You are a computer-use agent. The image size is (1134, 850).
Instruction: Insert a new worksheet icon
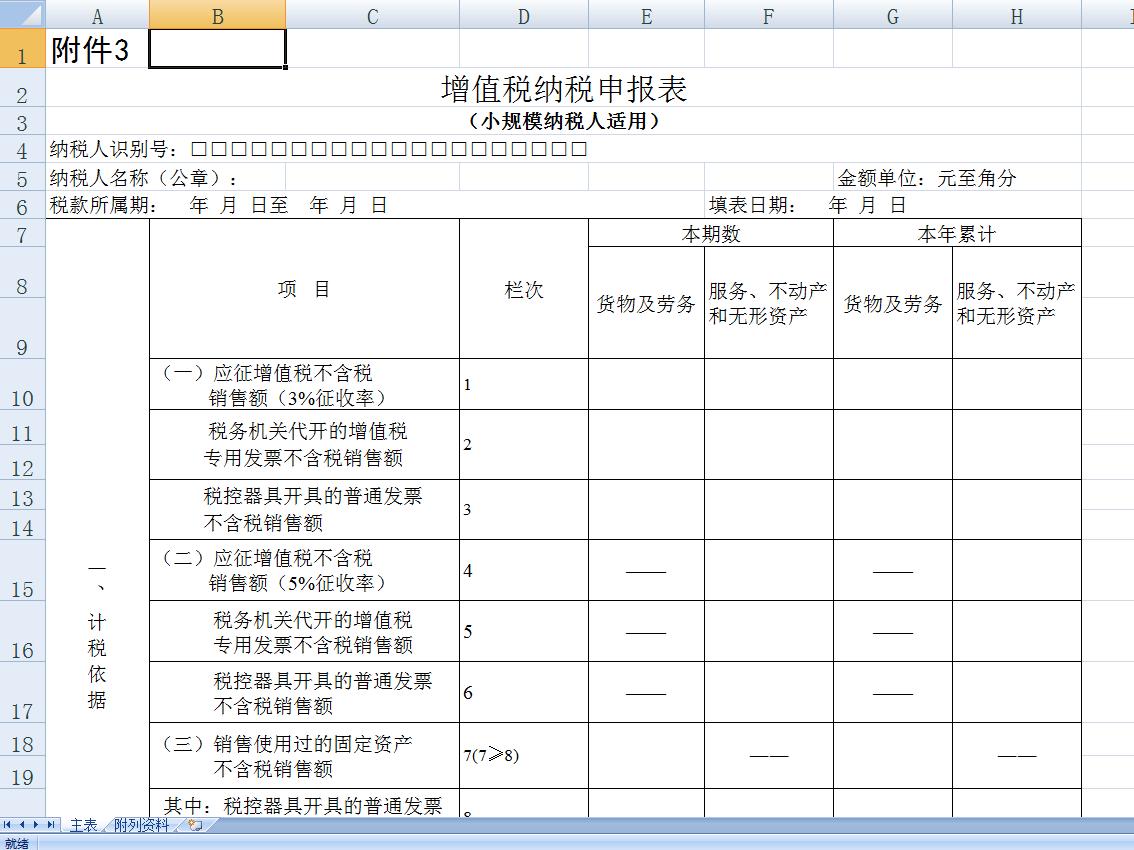coord(195,825)
